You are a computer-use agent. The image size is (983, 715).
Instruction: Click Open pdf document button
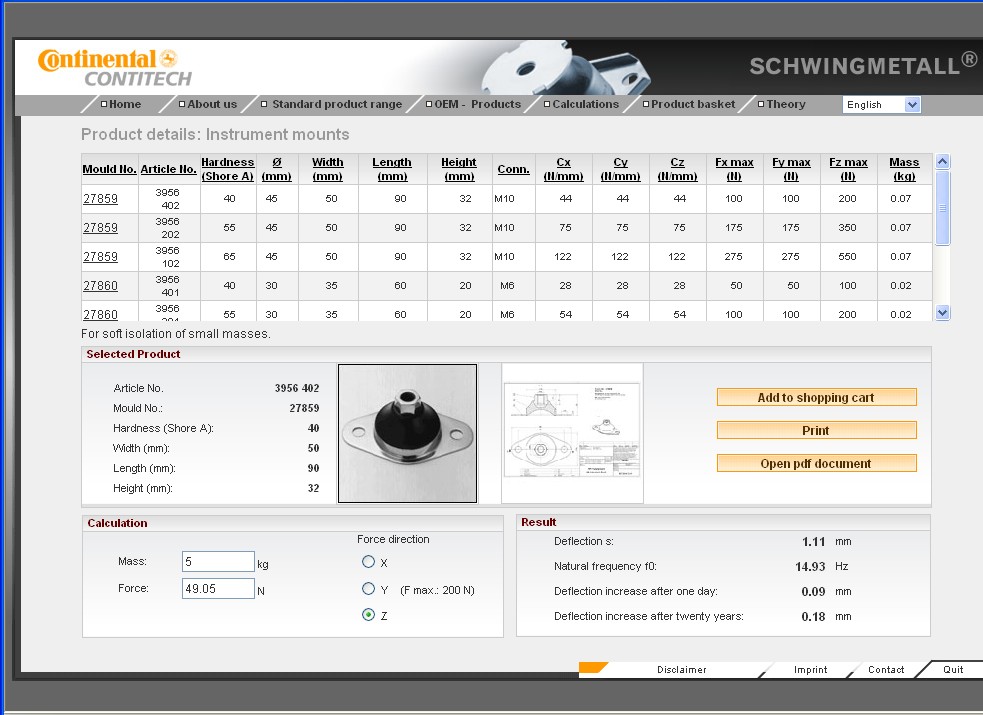point(816,463)
